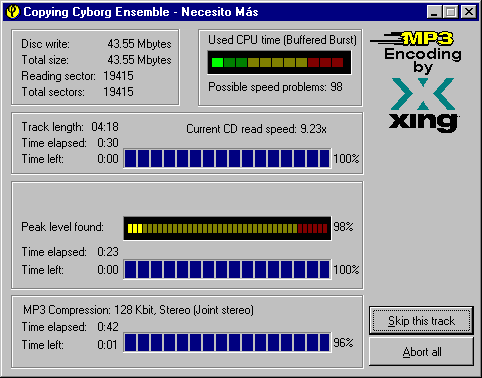The width and height of the screenshot is (482, 378).
Task: Click the track read progress bar below CD speed
Action: [x=227, y=158]
